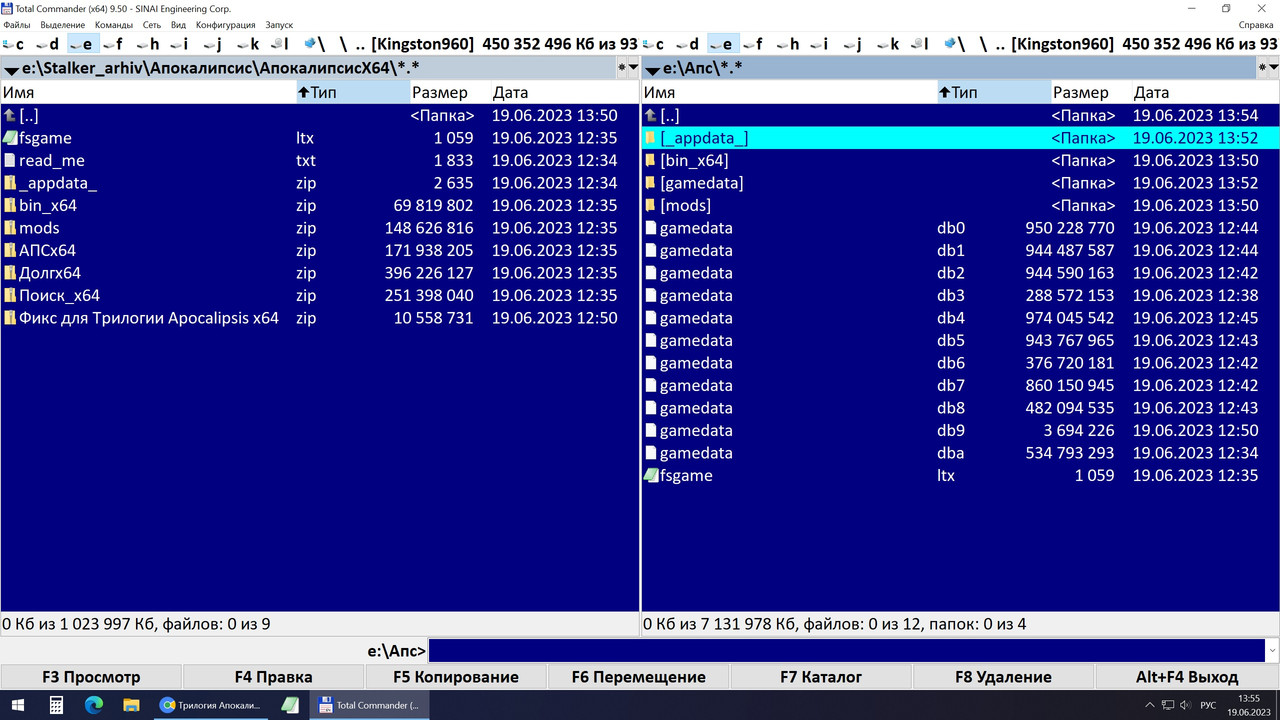Open Windows Start menu
The height and width of the screenshot is (720, 1280).
pos(19,705)
